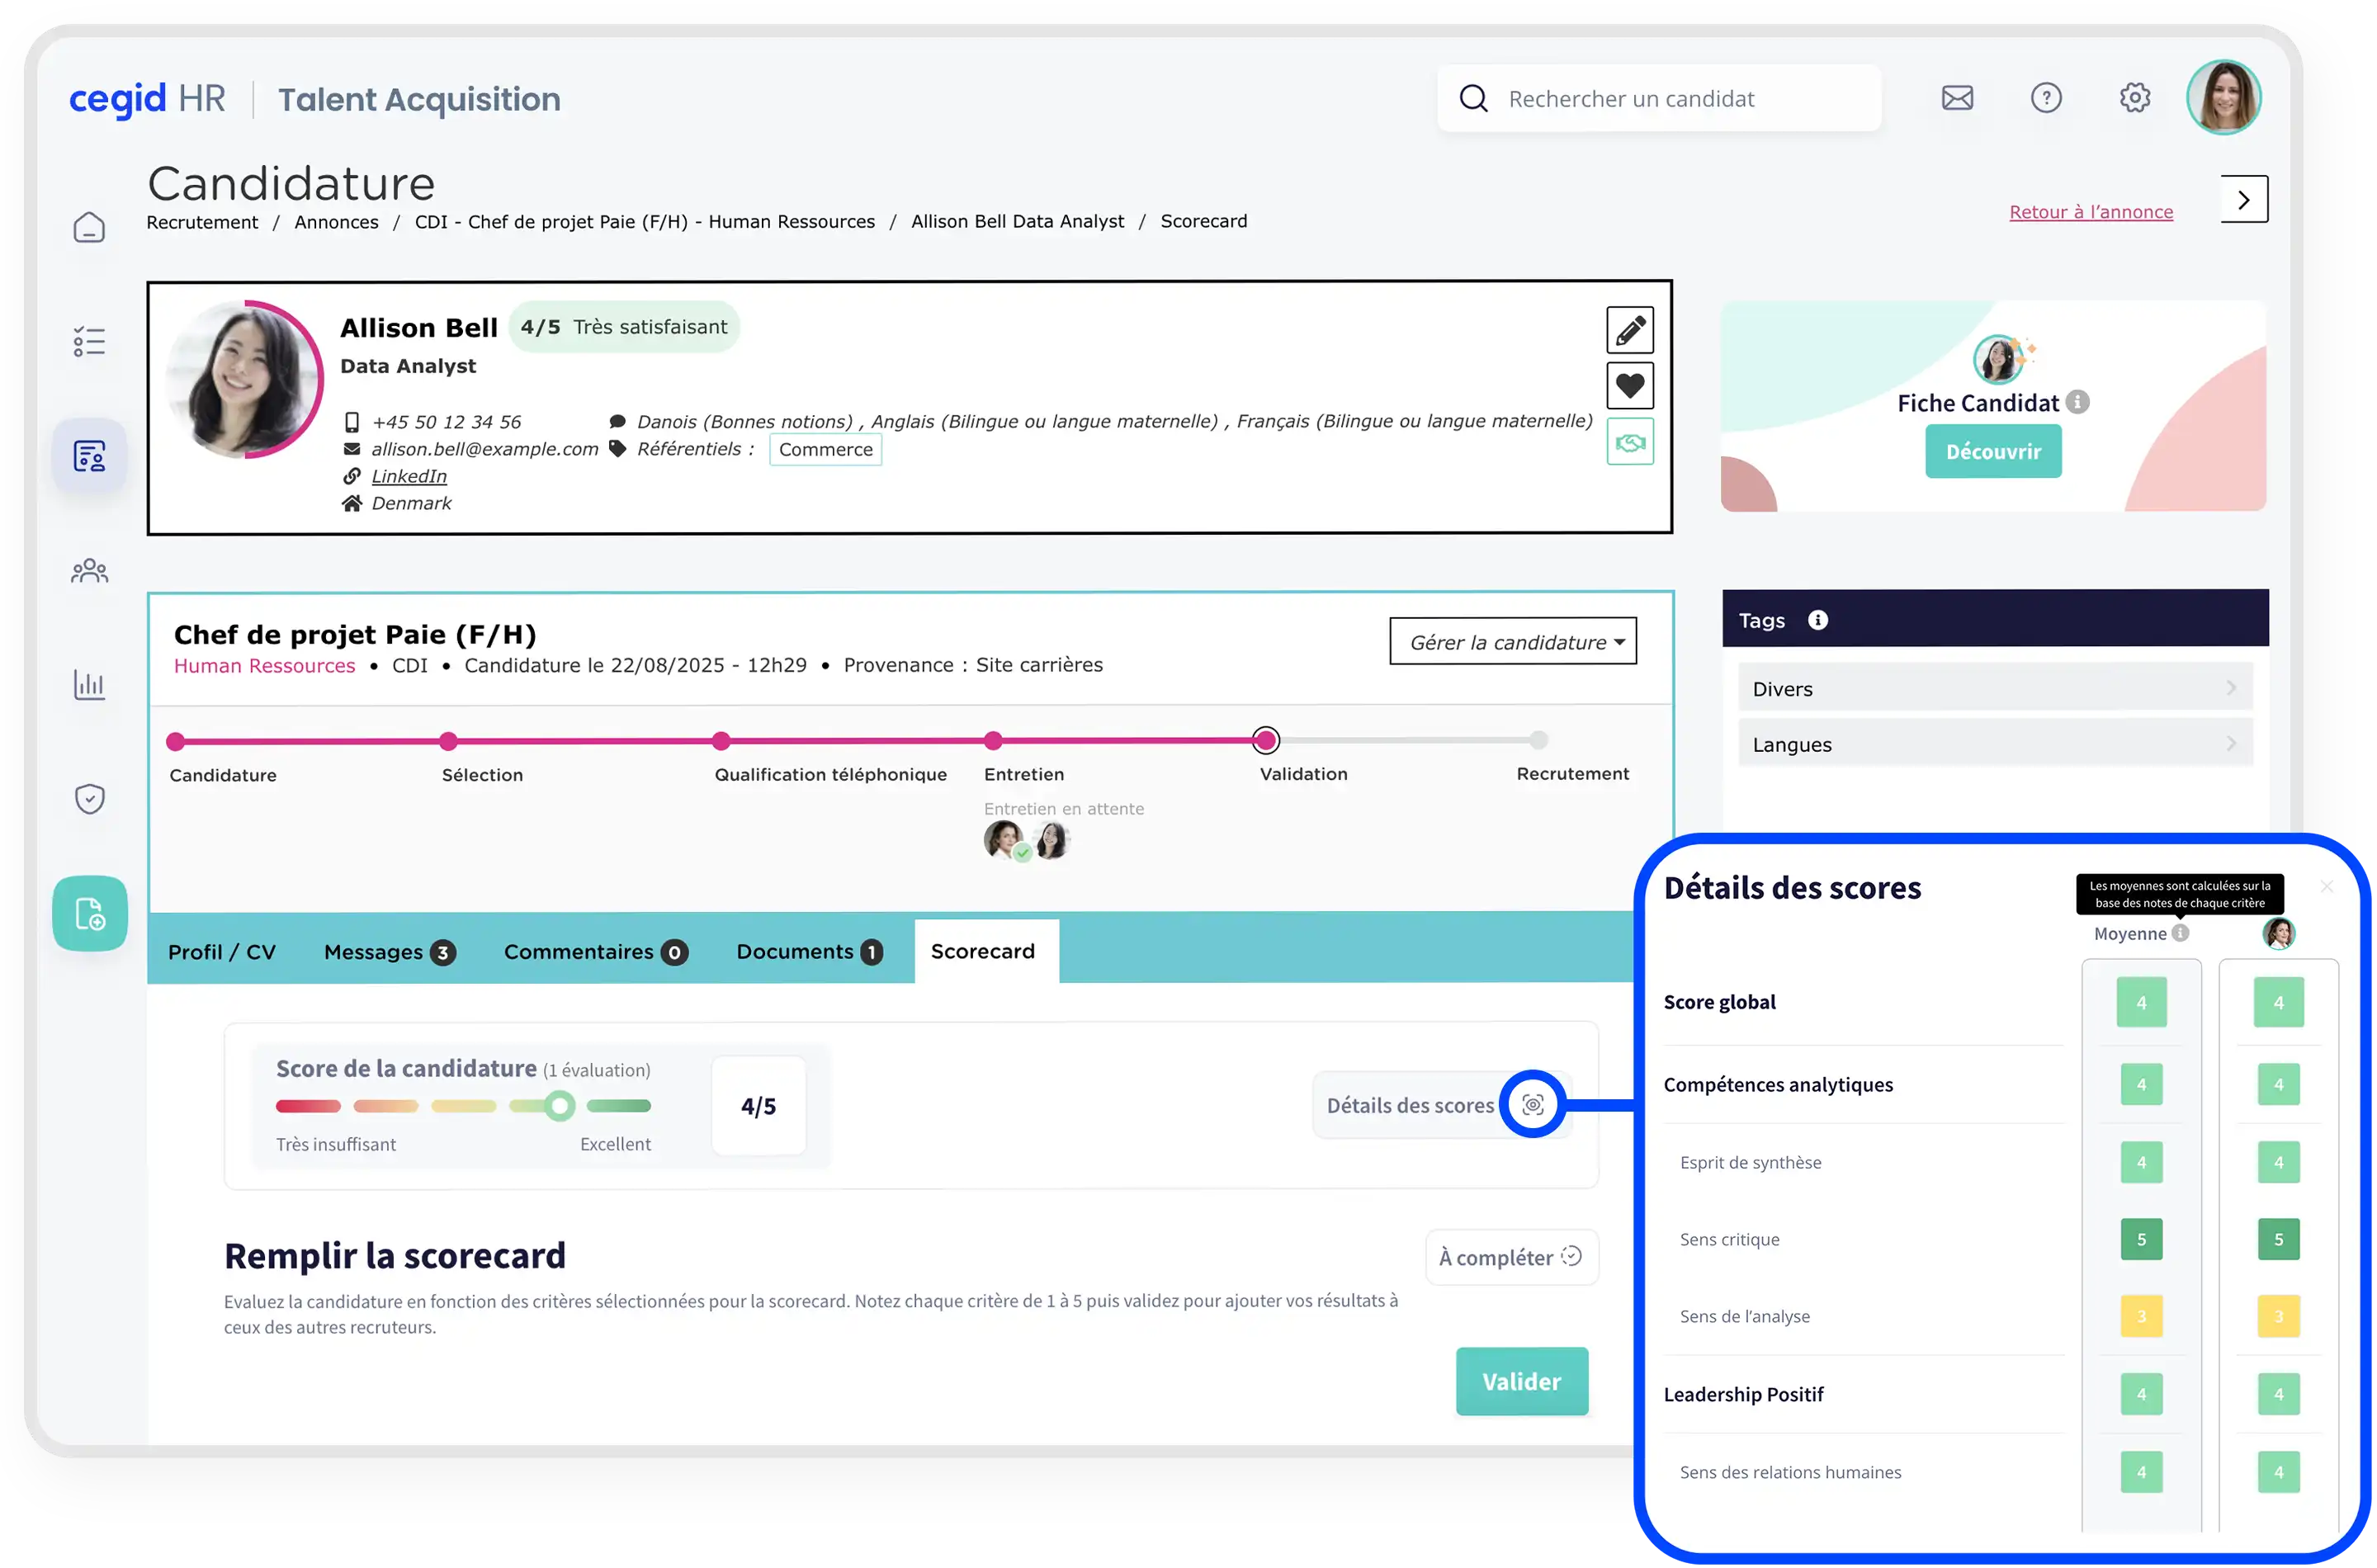
Task: Expand the Divers tags section
Action: coord(1994,688)
